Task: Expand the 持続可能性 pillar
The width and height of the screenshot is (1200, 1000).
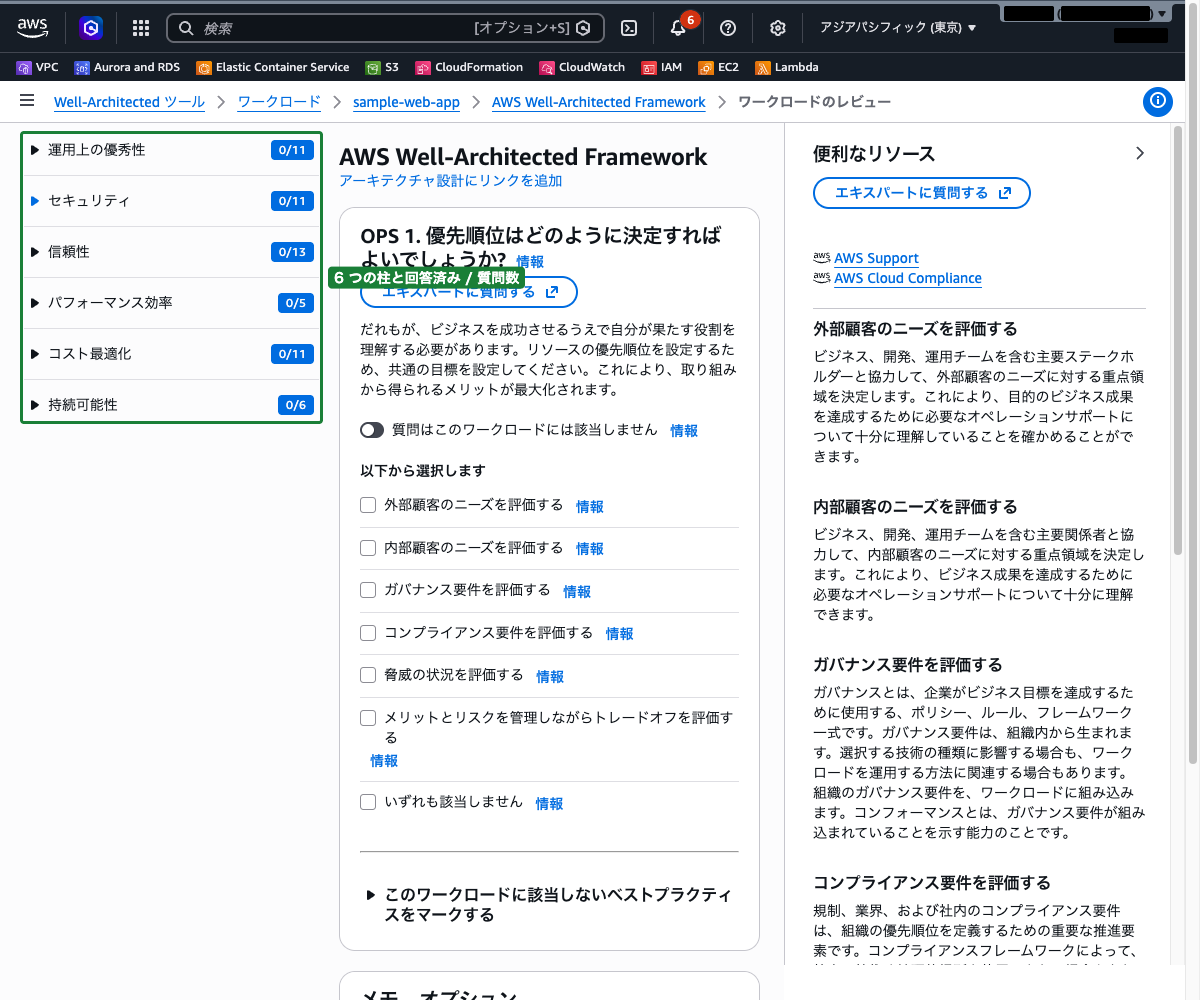Action: coord(35,405)
